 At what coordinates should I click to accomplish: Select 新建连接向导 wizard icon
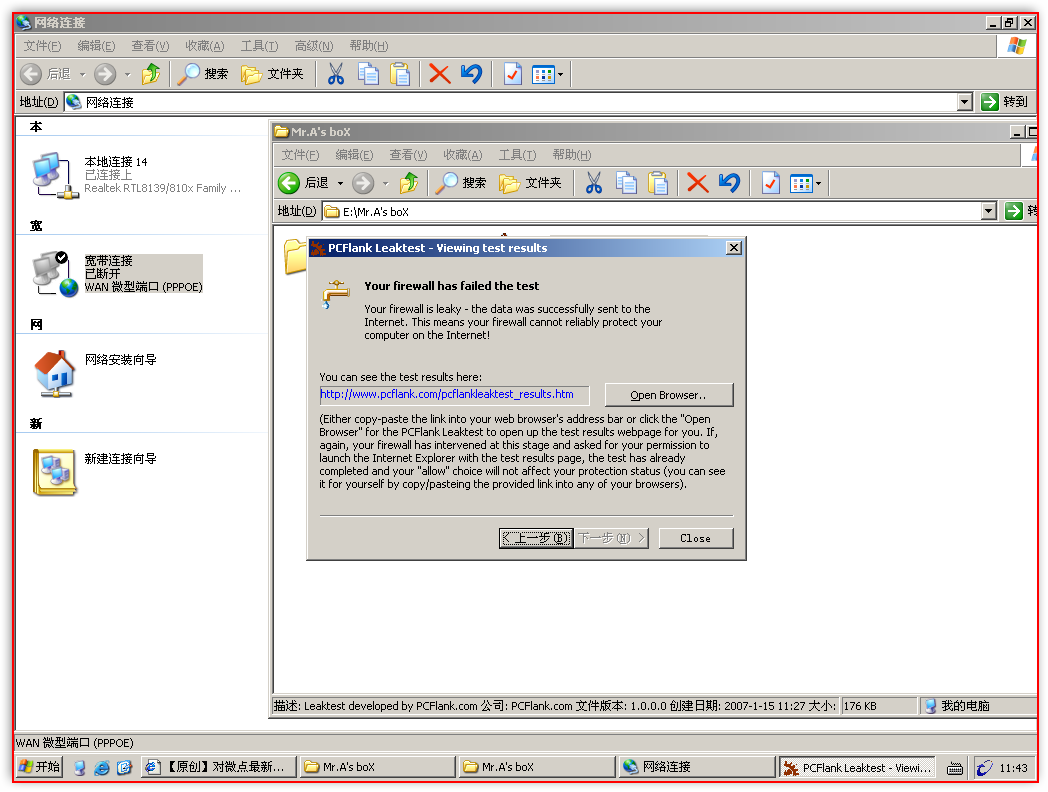(x=54, y=472)
